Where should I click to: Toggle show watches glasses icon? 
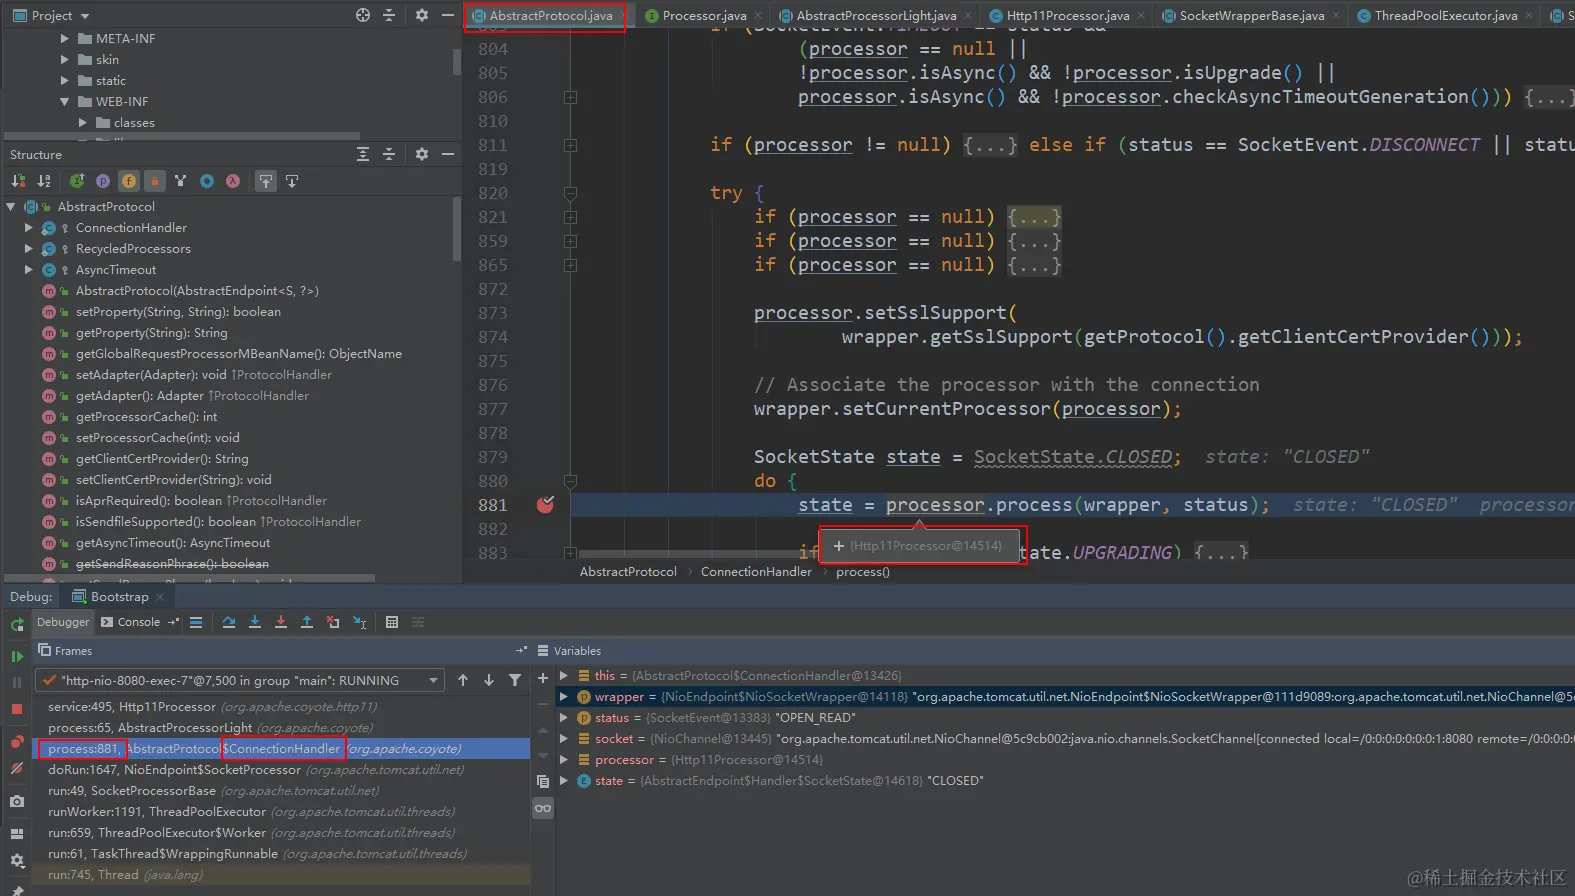[543, 808]
